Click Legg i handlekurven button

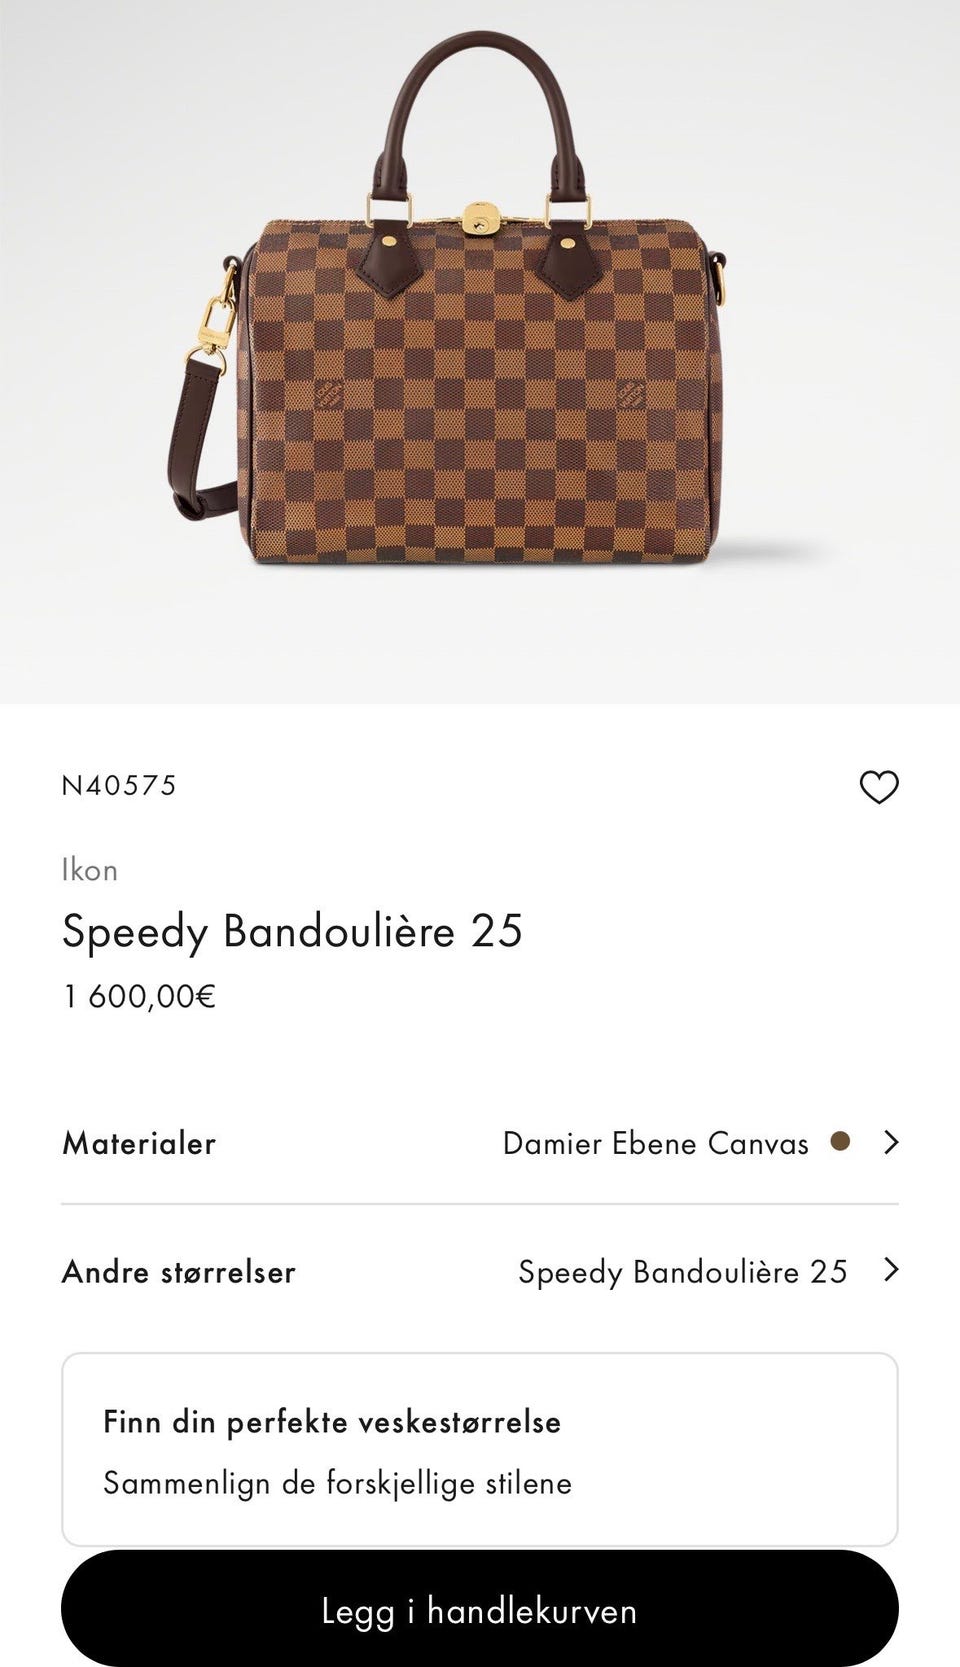480,1610
